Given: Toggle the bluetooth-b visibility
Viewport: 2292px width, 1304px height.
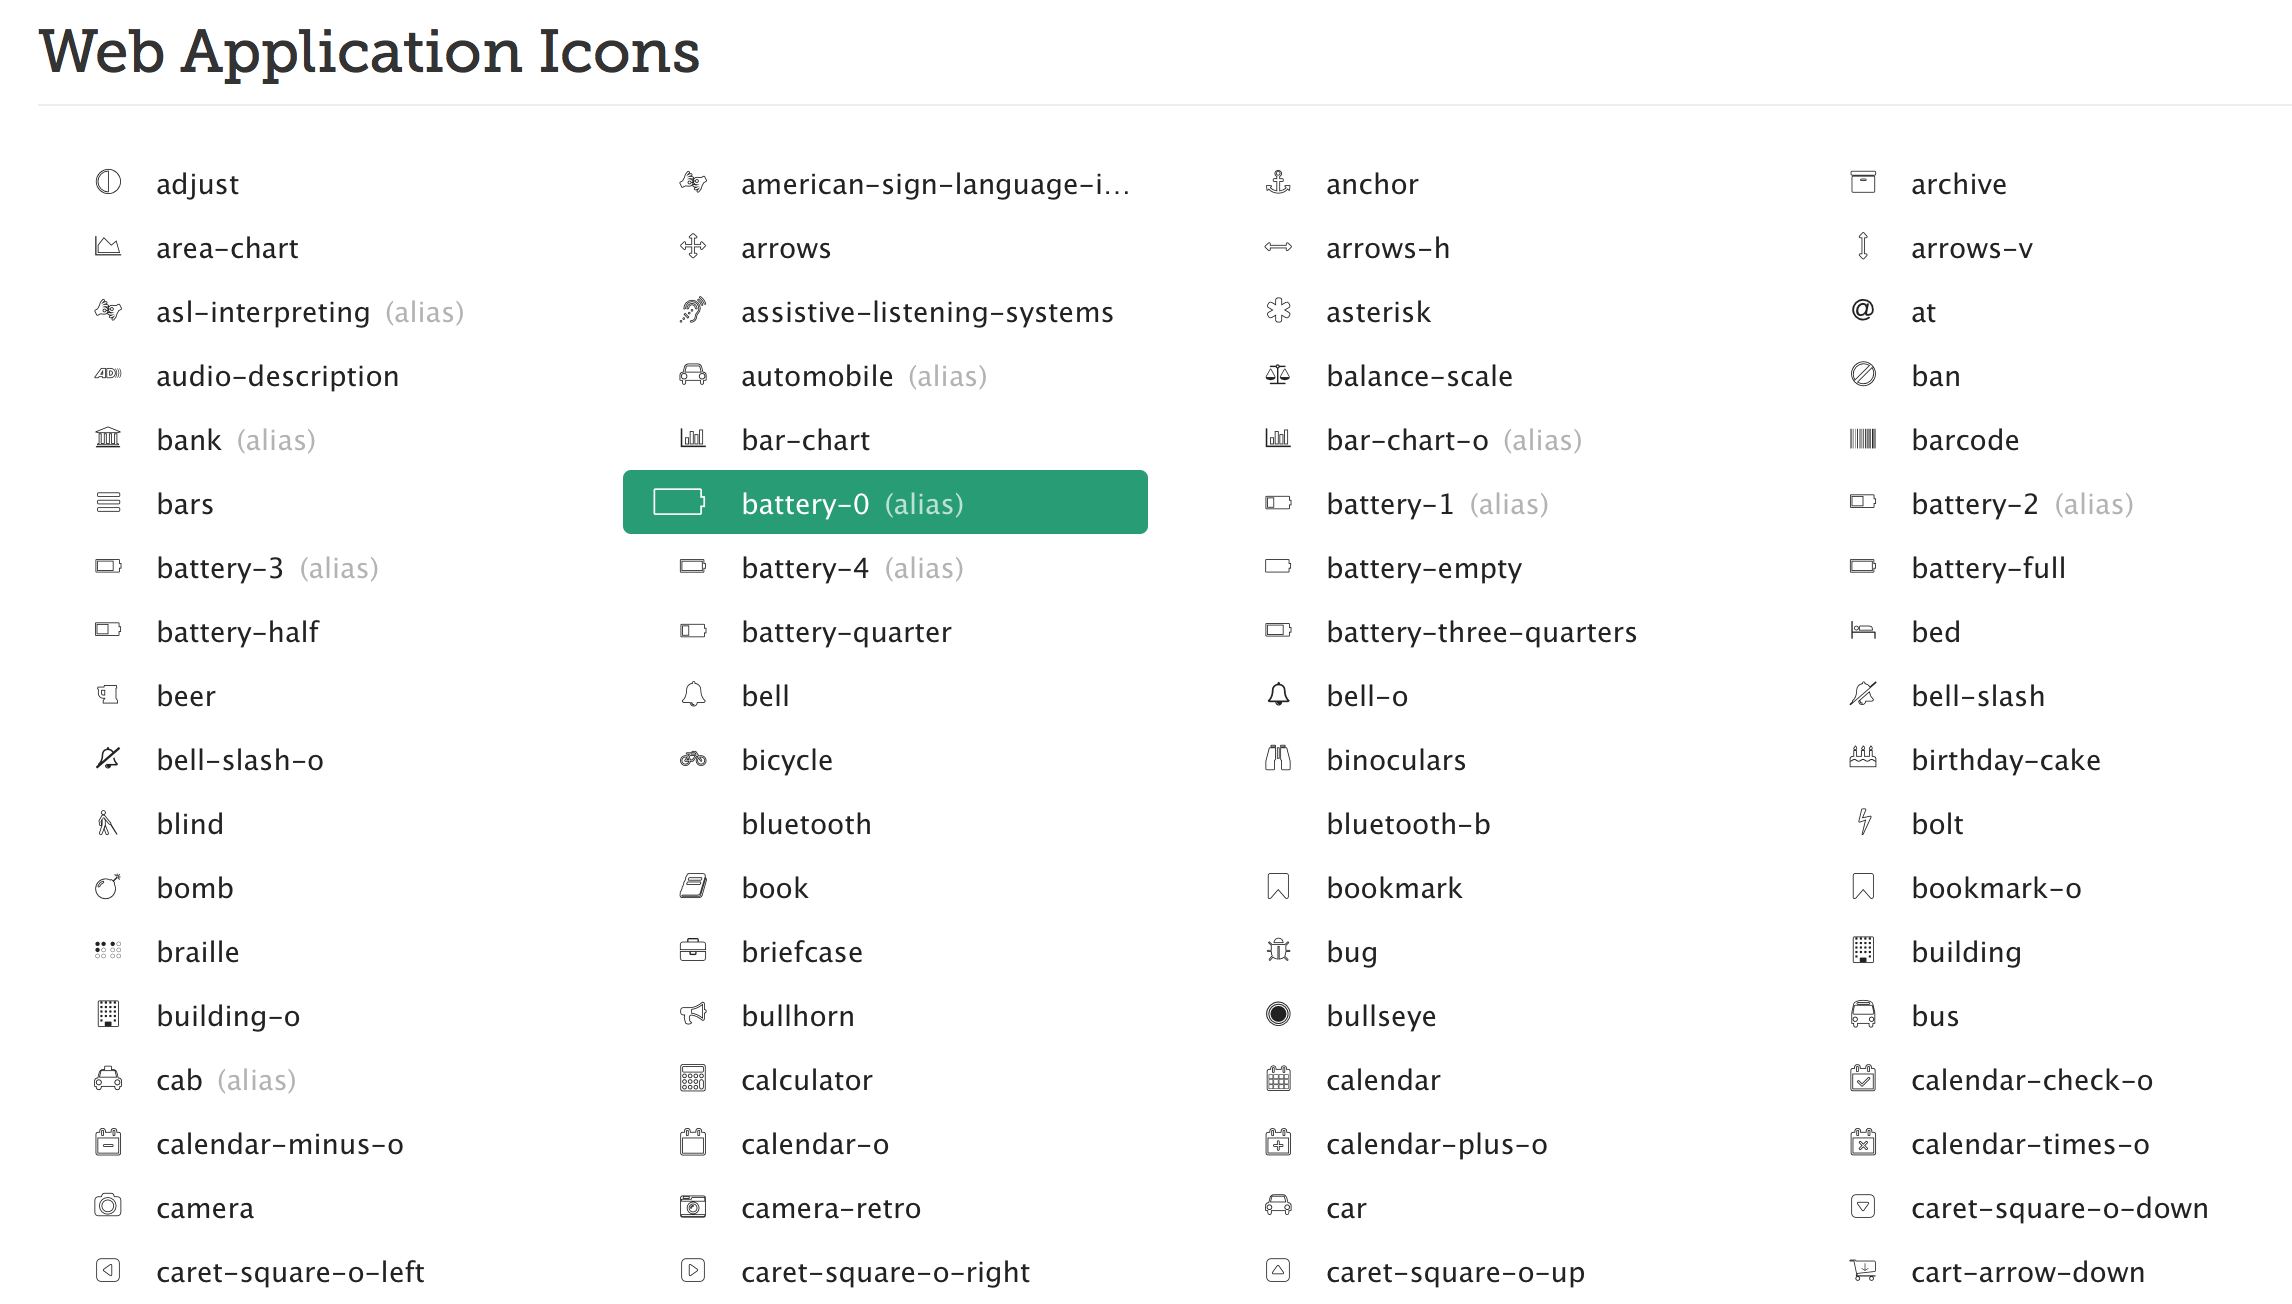Looking at the screenshot, I should point(1404,822).
